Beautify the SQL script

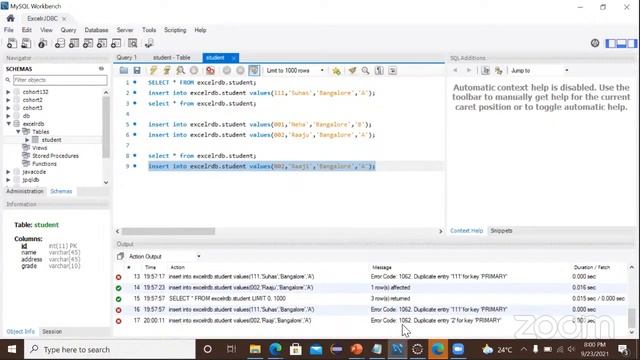click(352, 71)
